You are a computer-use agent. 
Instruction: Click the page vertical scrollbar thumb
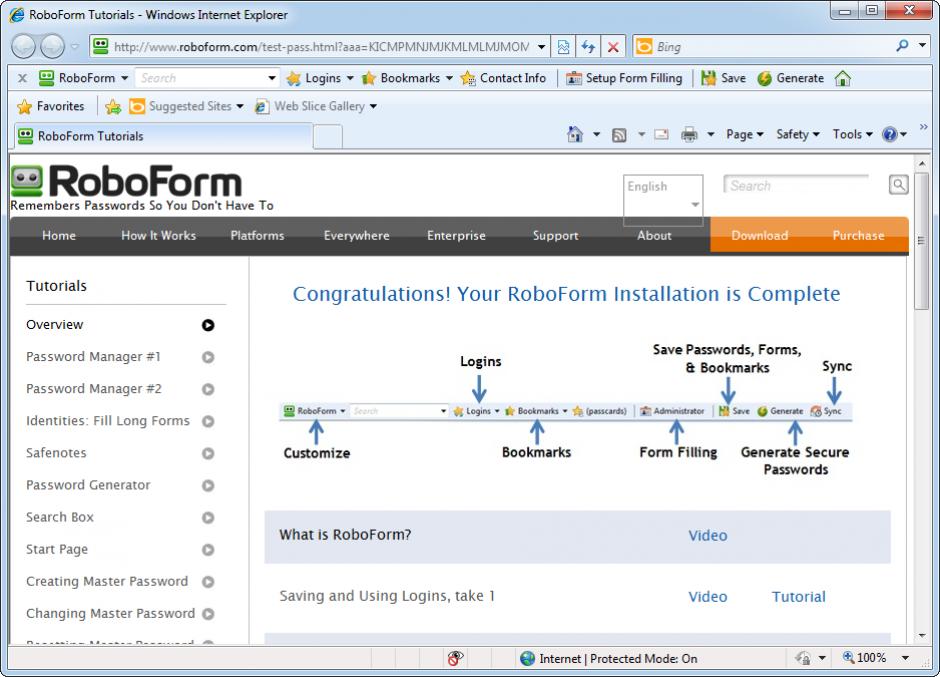tap(921, 240)
